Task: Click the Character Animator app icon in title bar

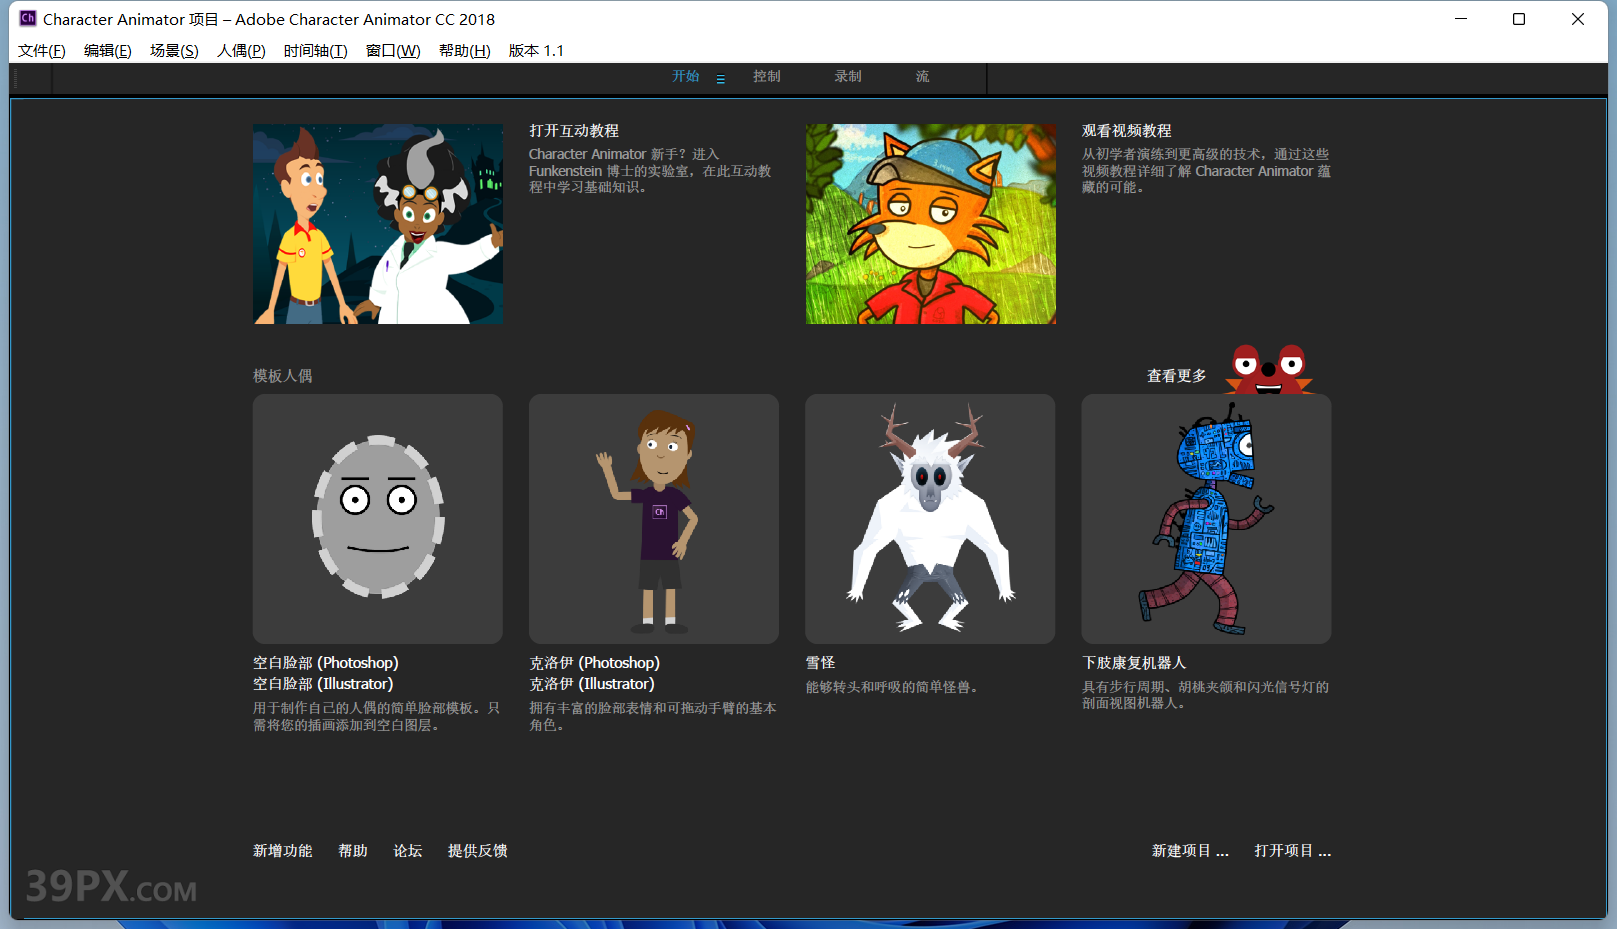Action: pyautogui.click(x=28, y=18)
